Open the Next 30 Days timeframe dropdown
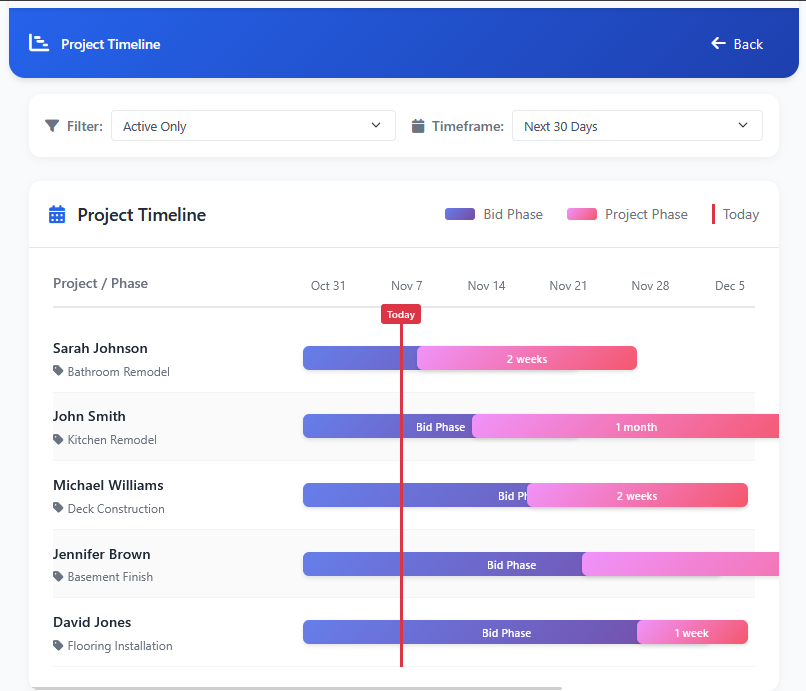This screenshot has width=806, height=691. 637,126
